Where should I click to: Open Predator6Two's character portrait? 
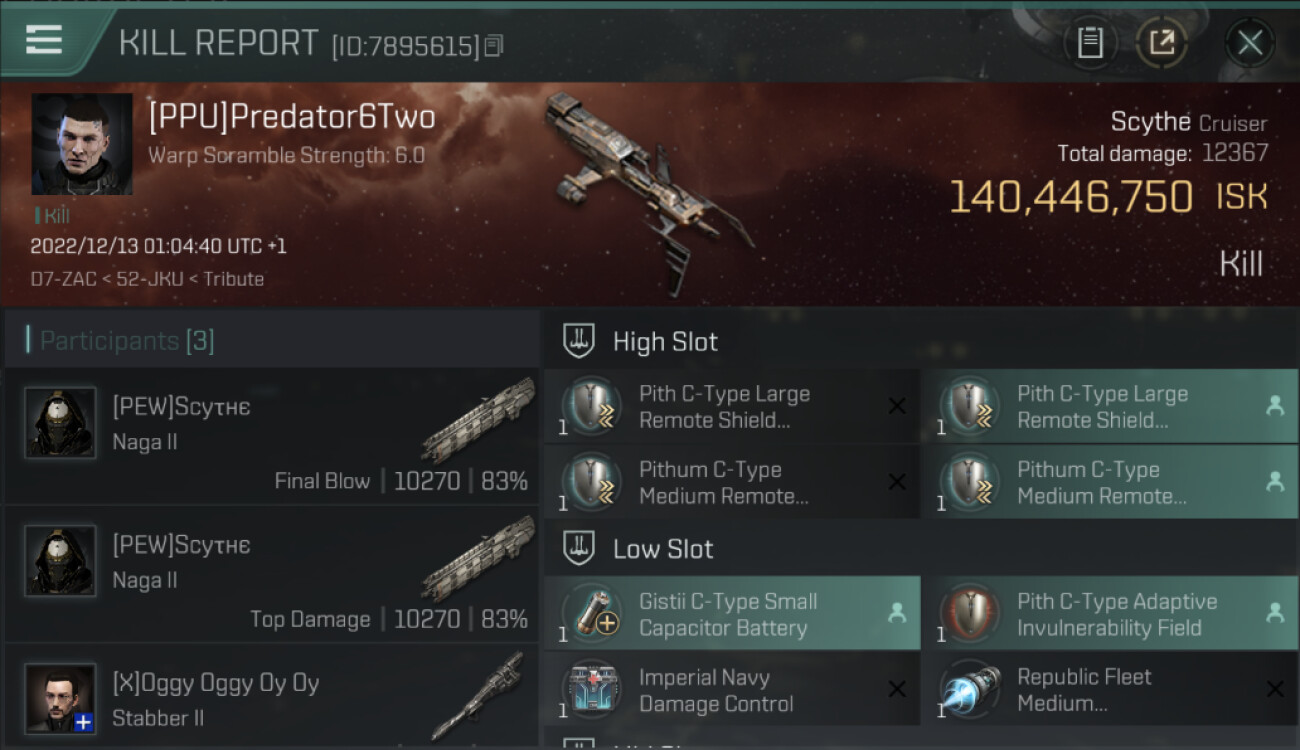pos(82,144)
